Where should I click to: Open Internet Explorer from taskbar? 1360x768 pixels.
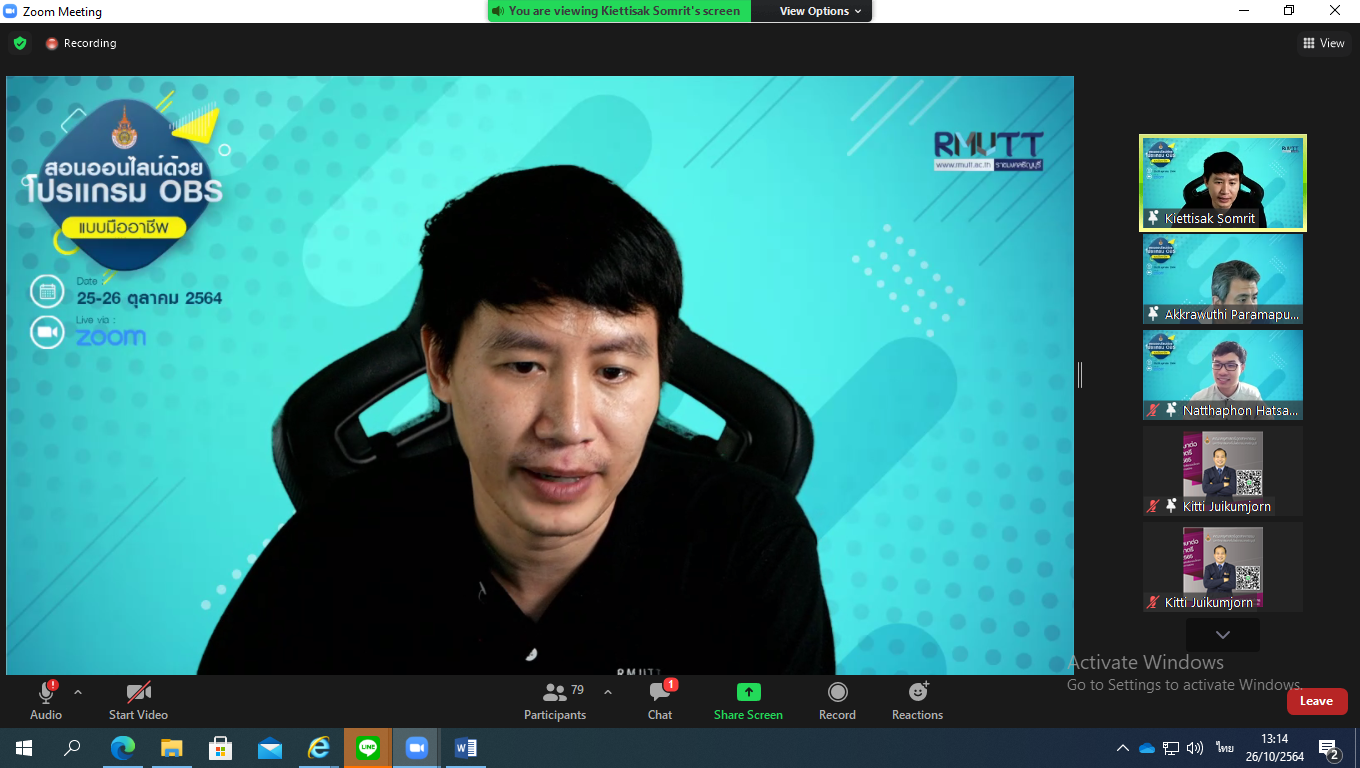[318, 748]
